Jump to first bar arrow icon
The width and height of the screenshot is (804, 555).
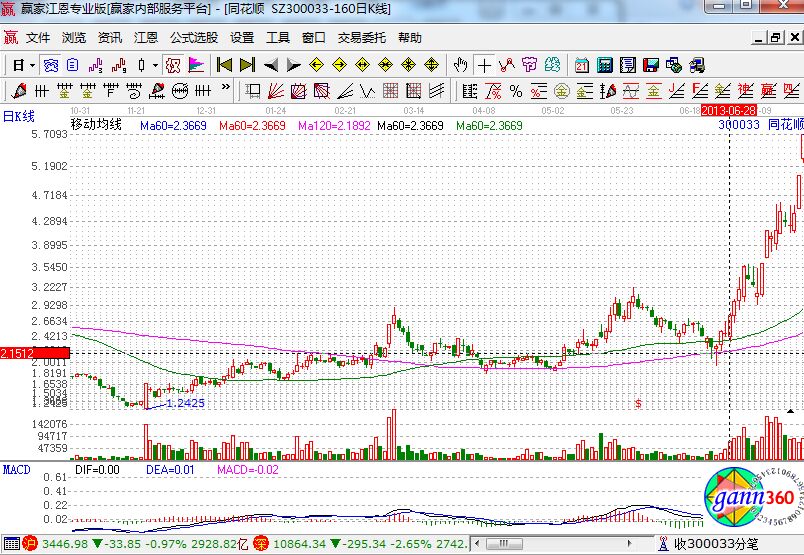[x=225, y=65]
